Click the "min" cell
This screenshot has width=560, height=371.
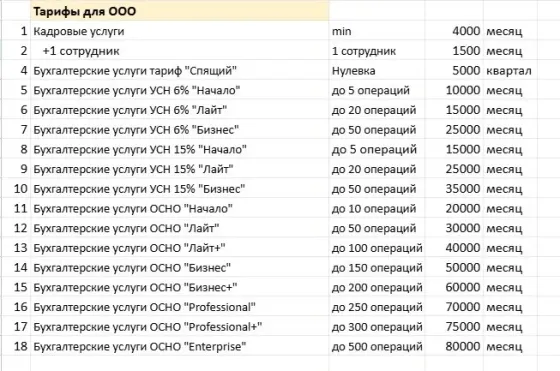pos(377,31)
